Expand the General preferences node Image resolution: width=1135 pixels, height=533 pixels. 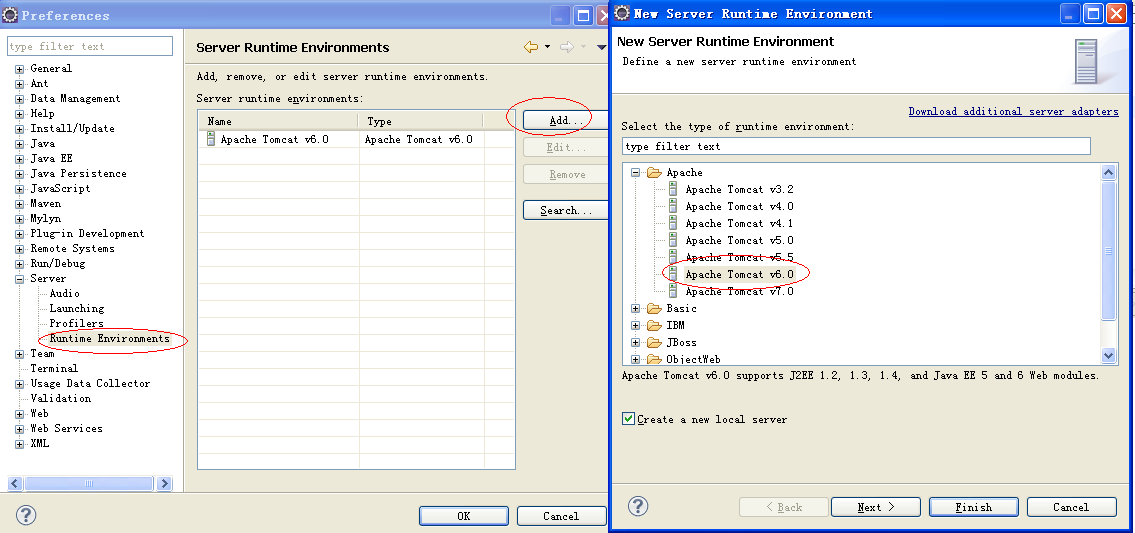[x=20, y=69]
